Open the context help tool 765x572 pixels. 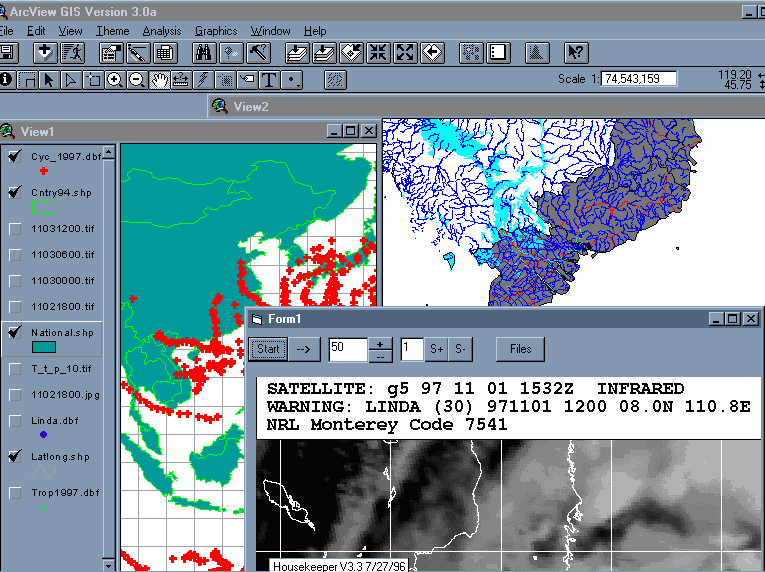(576, 53)
